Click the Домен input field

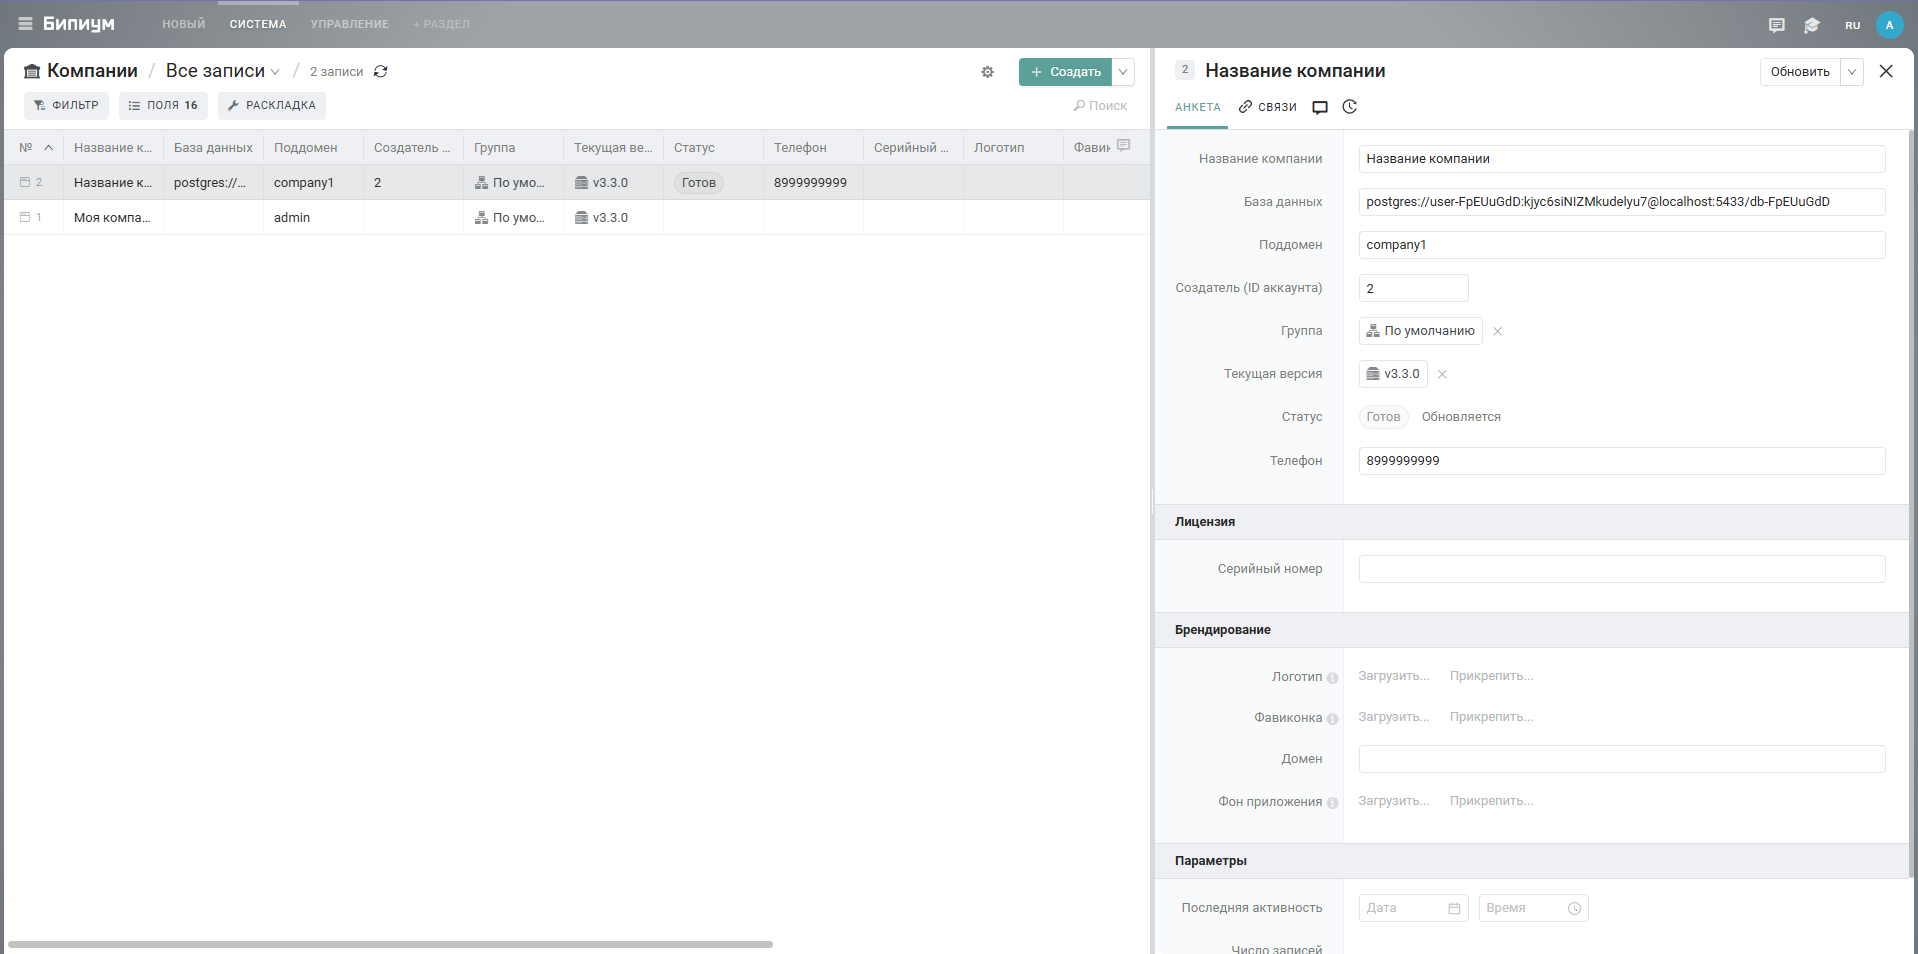(x=1622, y=759)
